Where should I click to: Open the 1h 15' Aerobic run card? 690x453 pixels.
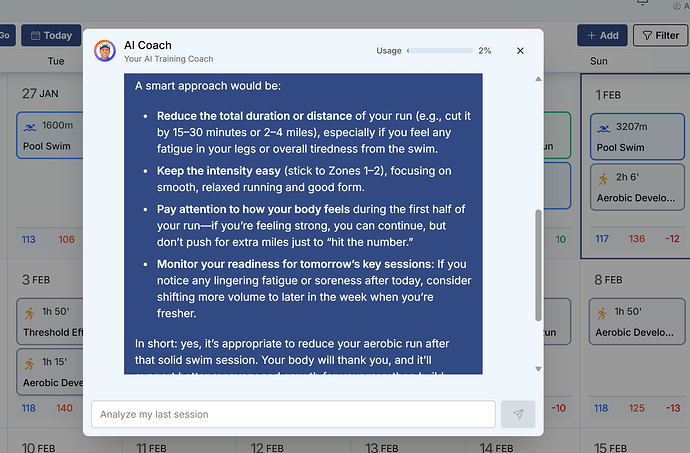pyautogui.click(x=50, y=372)
